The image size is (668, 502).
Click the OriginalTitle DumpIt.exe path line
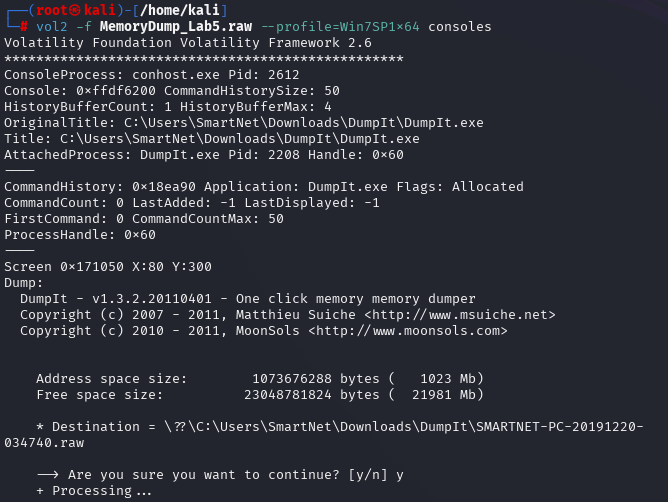(244, 123)
